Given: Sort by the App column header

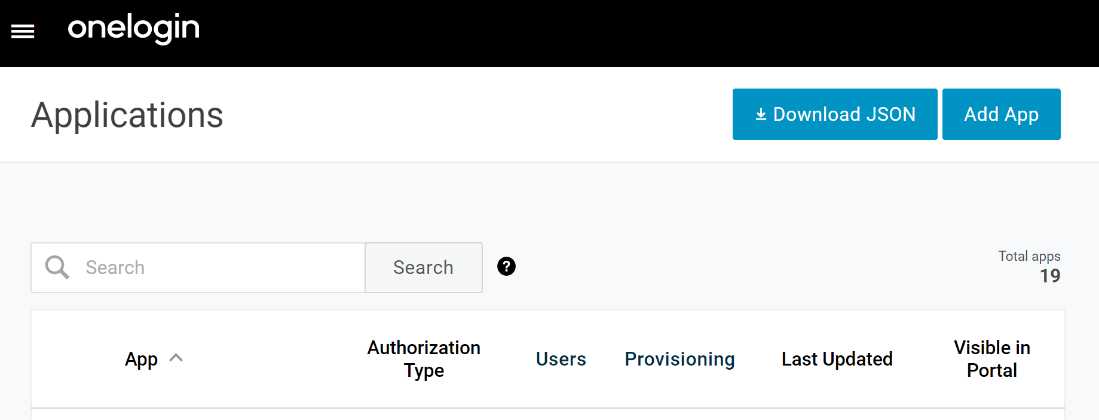Looking at the screenshot, I should (x=141, y=359).
